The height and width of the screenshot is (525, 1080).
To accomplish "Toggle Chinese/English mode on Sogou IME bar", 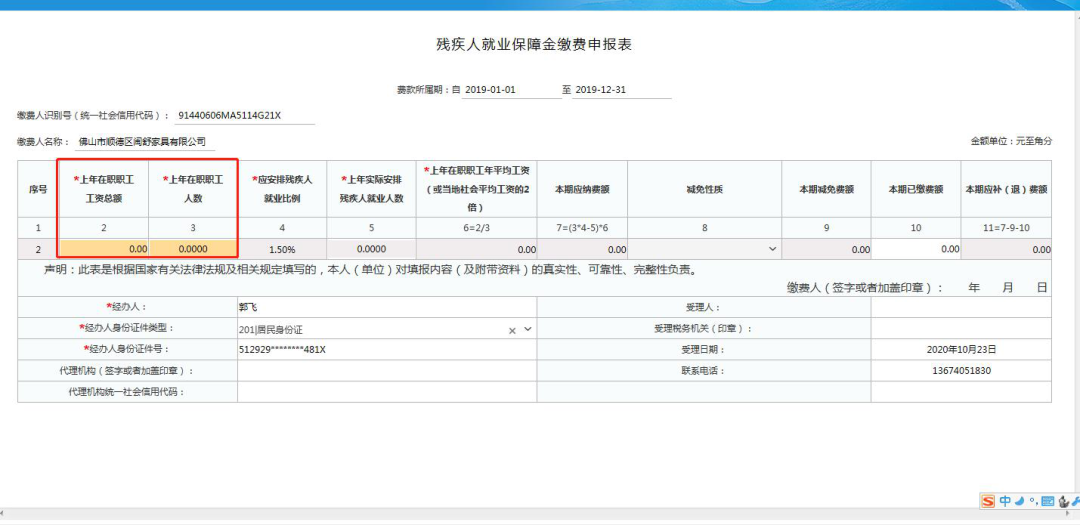I will point(1005,501).
